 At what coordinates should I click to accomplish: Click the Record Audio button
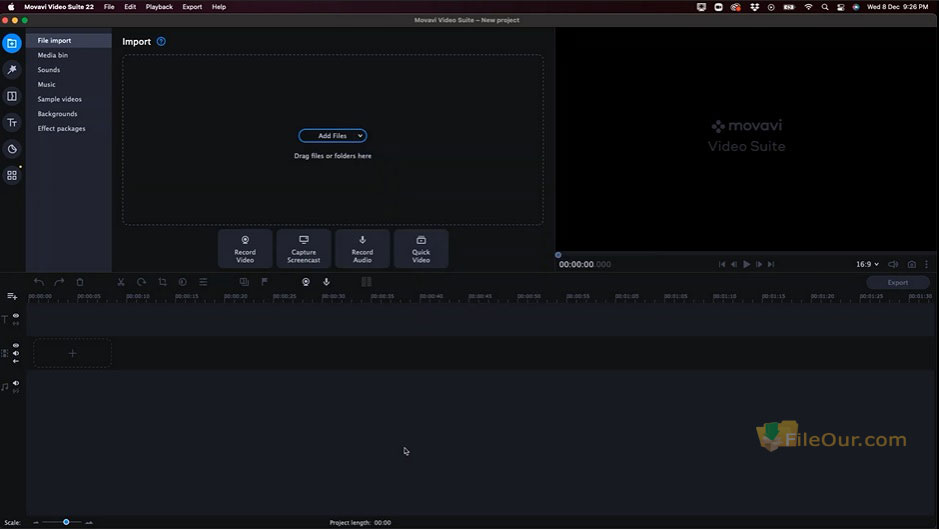(x=362, y=249)
